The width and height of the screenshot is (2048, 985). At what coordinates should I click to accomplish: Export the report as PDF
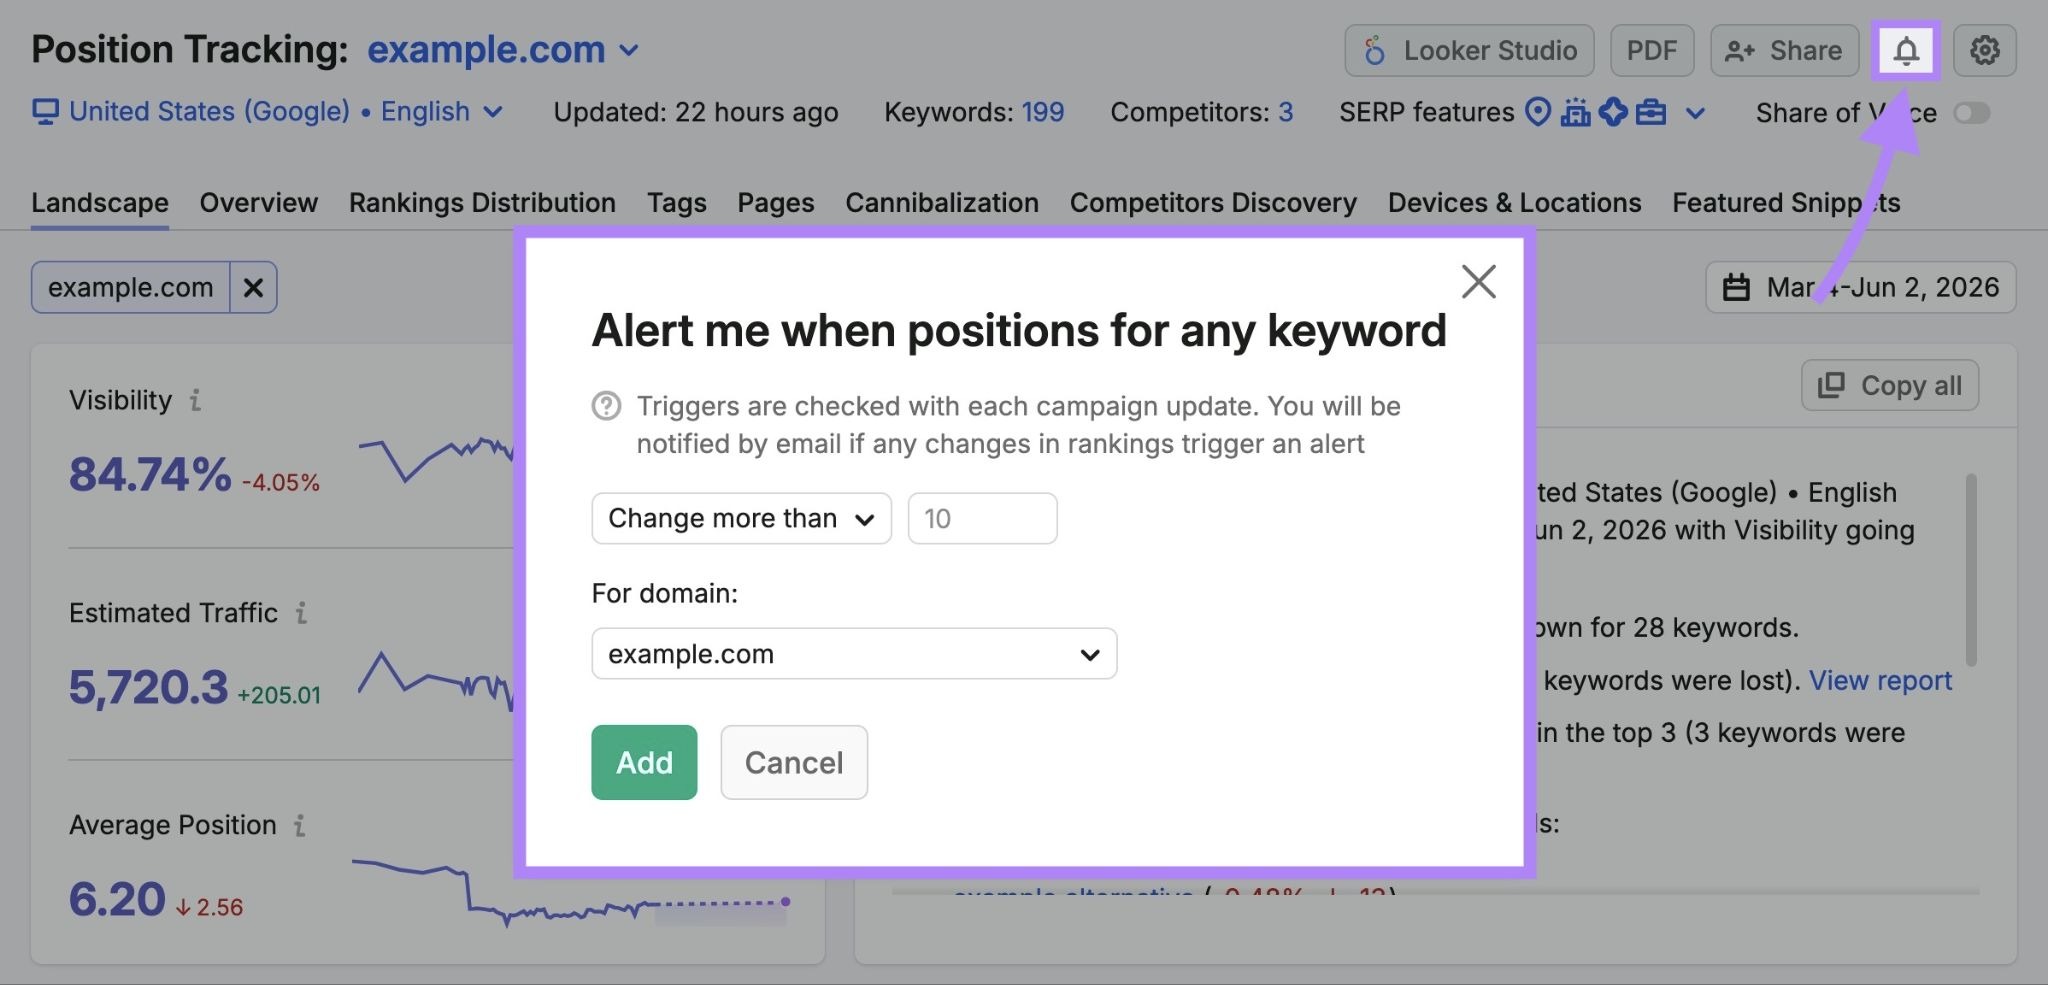pyautogui.click(x=1652, y=50)
